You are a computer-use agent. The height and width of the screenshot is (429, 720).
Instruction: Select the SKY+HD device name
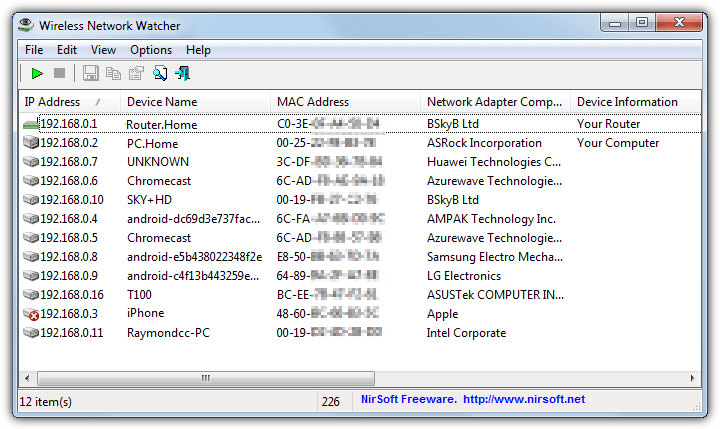149,200
